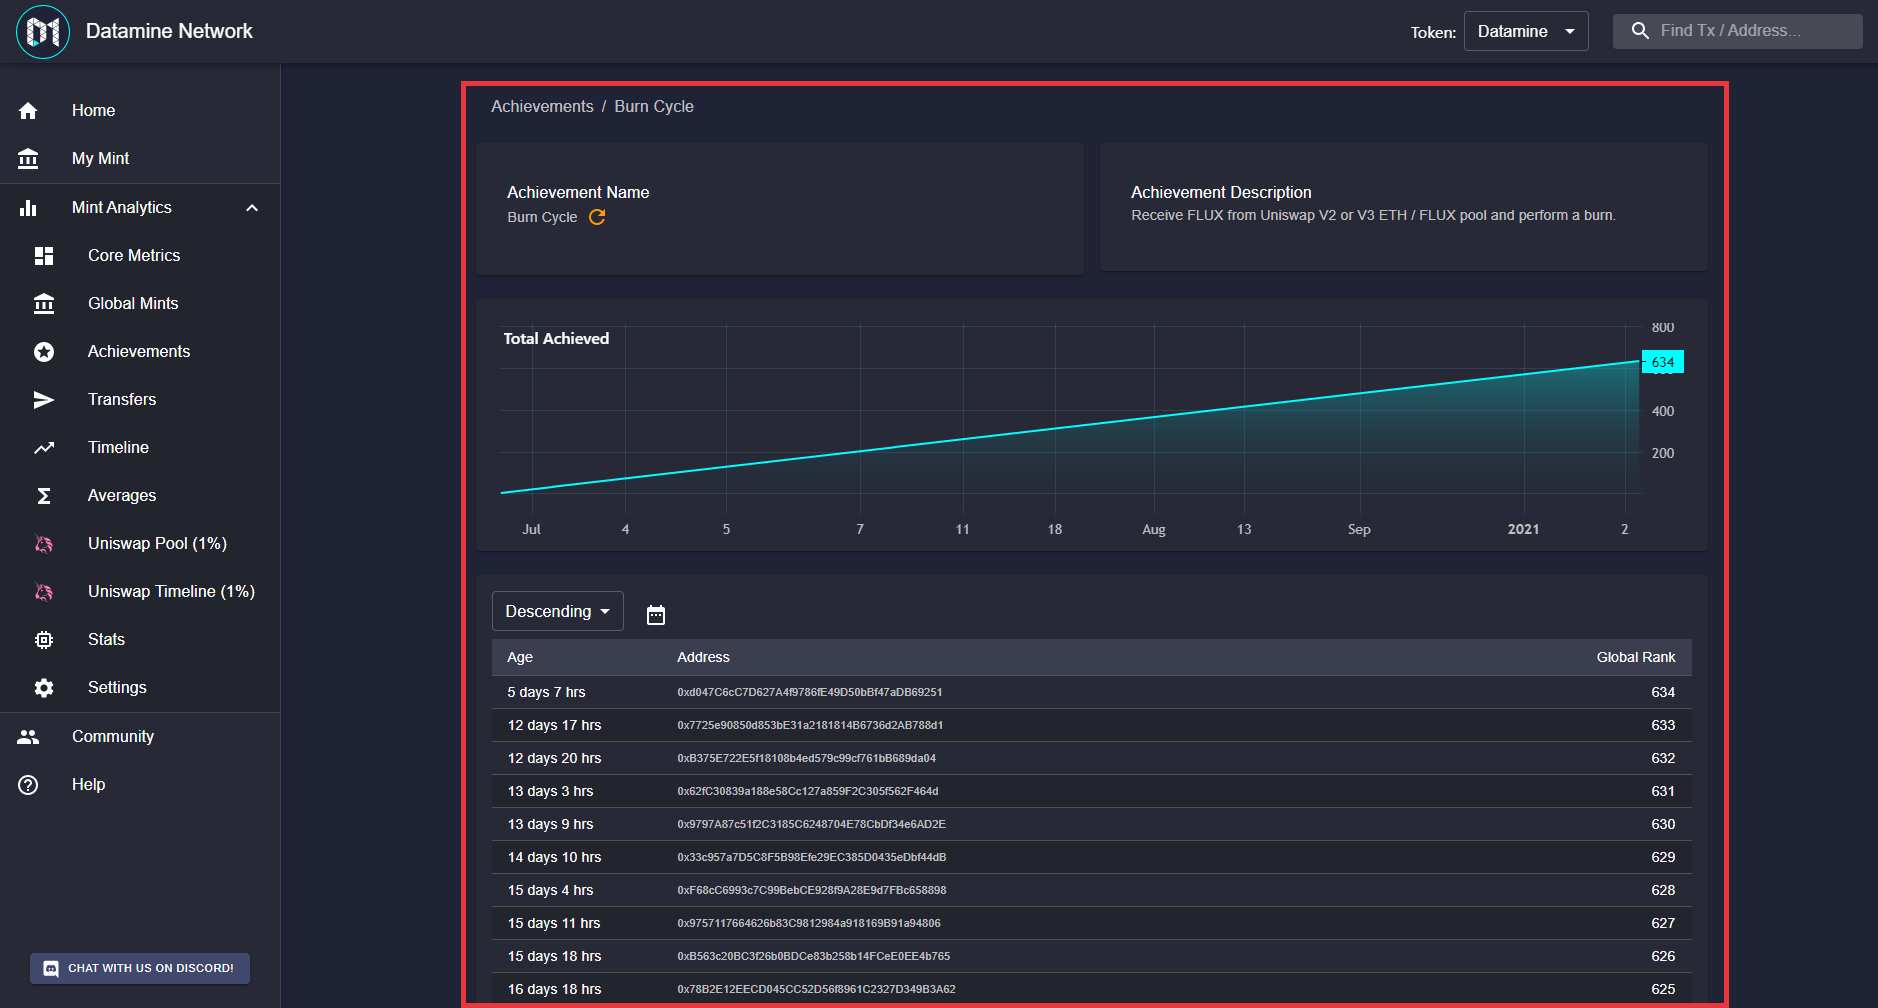Click the Uniswap Timeline unicorn icon
1878x1008 pixels.
44,592
